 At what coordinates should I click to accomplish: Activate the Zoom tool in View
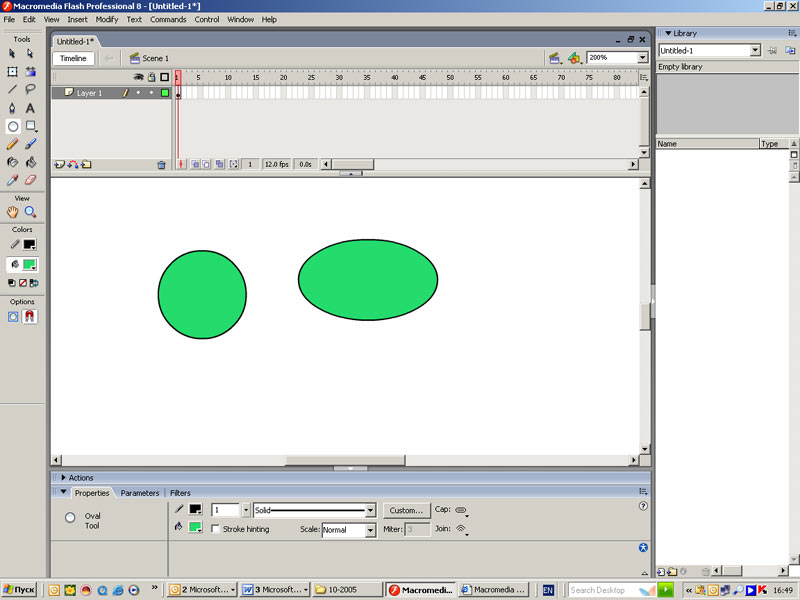(x=30, y=212)
